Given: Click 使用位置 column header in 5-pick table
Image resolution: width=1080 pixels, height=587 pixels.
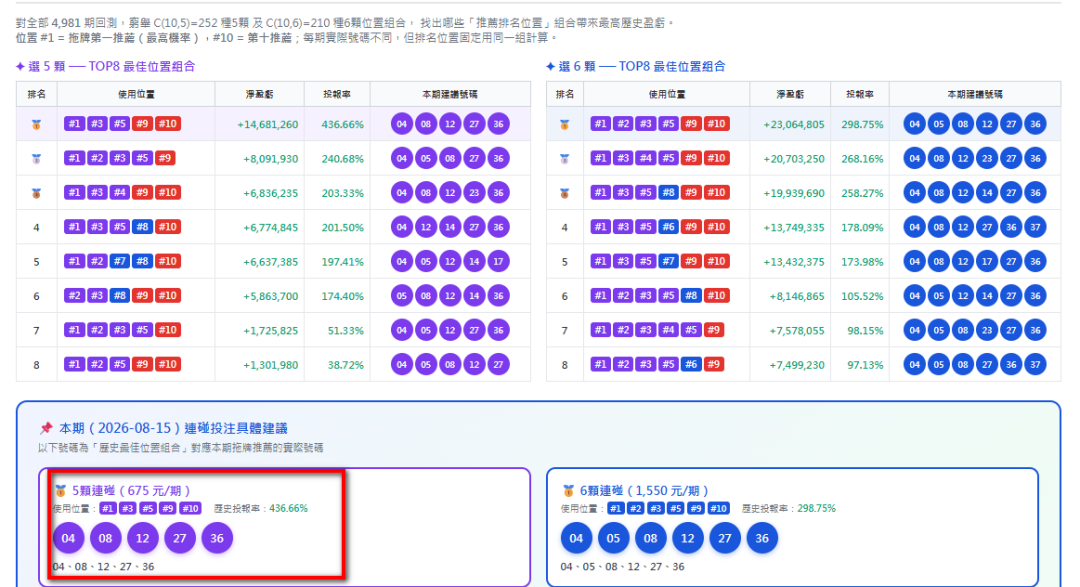Looking at the screenshot, I should tap(136, 94).
